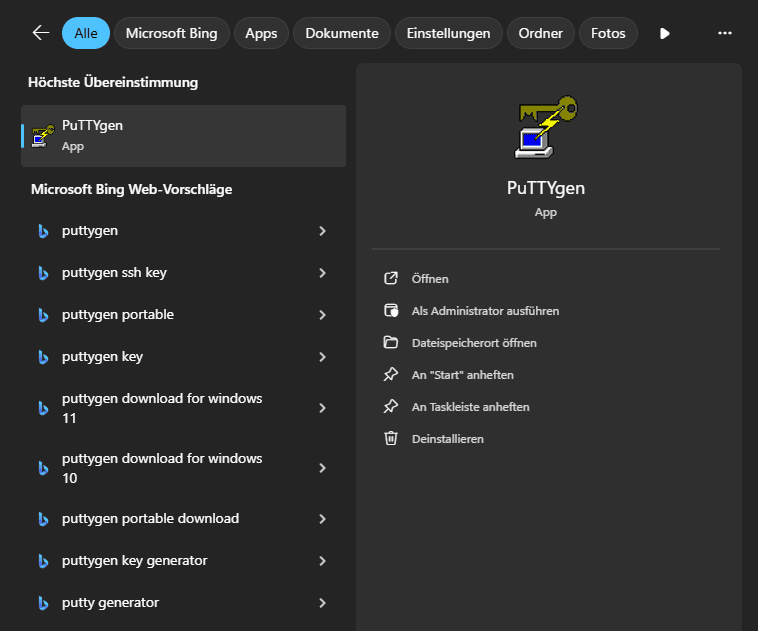Open the three-dots options menu
The width and height of the screenshot is (758, 631).
[725, 33]
